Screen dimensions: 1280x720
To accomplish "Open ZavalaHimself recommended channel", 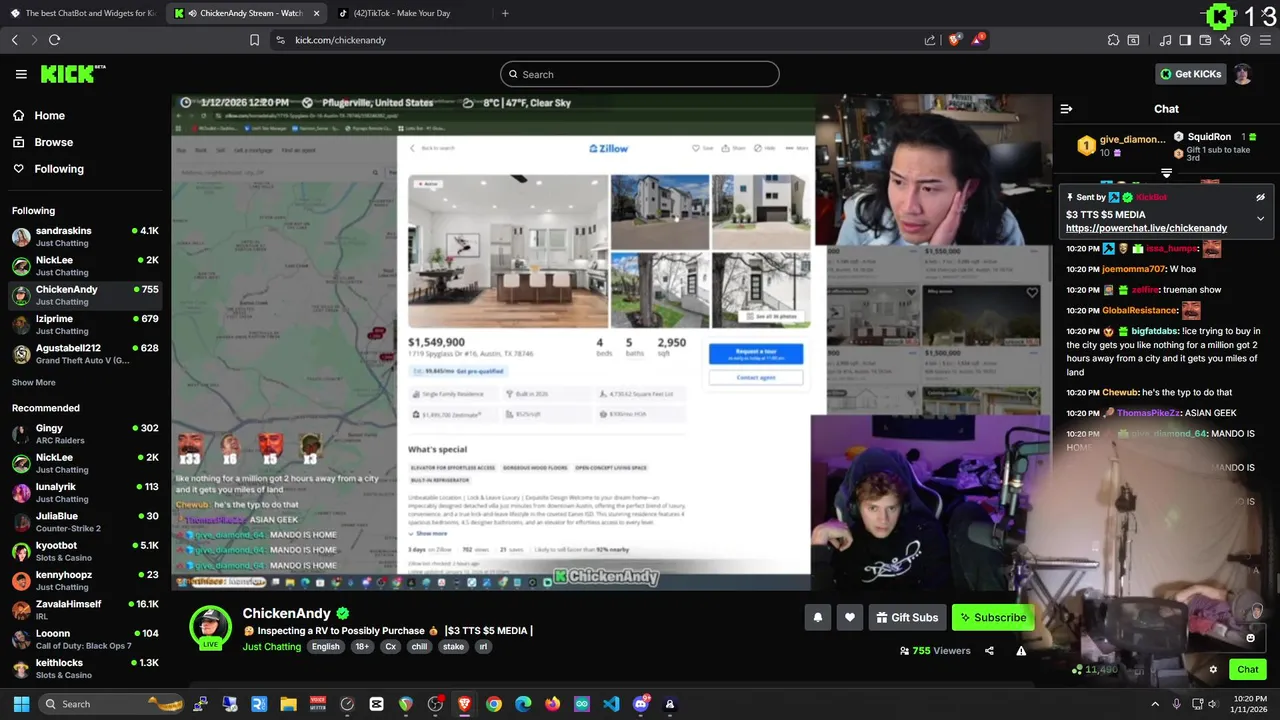I will tap(85, 610).
